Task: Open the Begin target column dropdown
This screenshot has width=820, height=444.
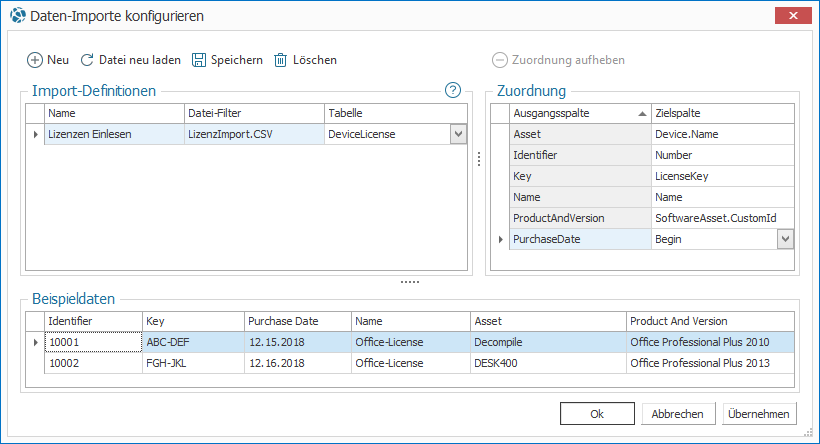Action: click(x=785, y=239)
